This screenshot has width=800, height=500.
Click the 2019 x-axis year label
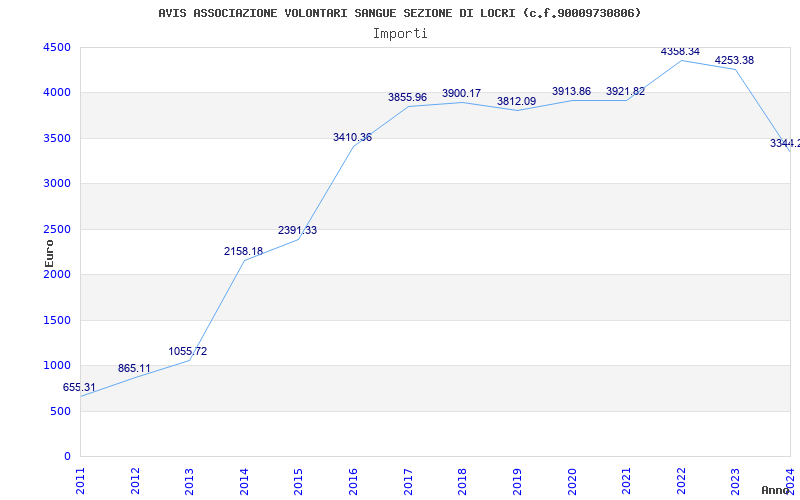coord(517,481)
